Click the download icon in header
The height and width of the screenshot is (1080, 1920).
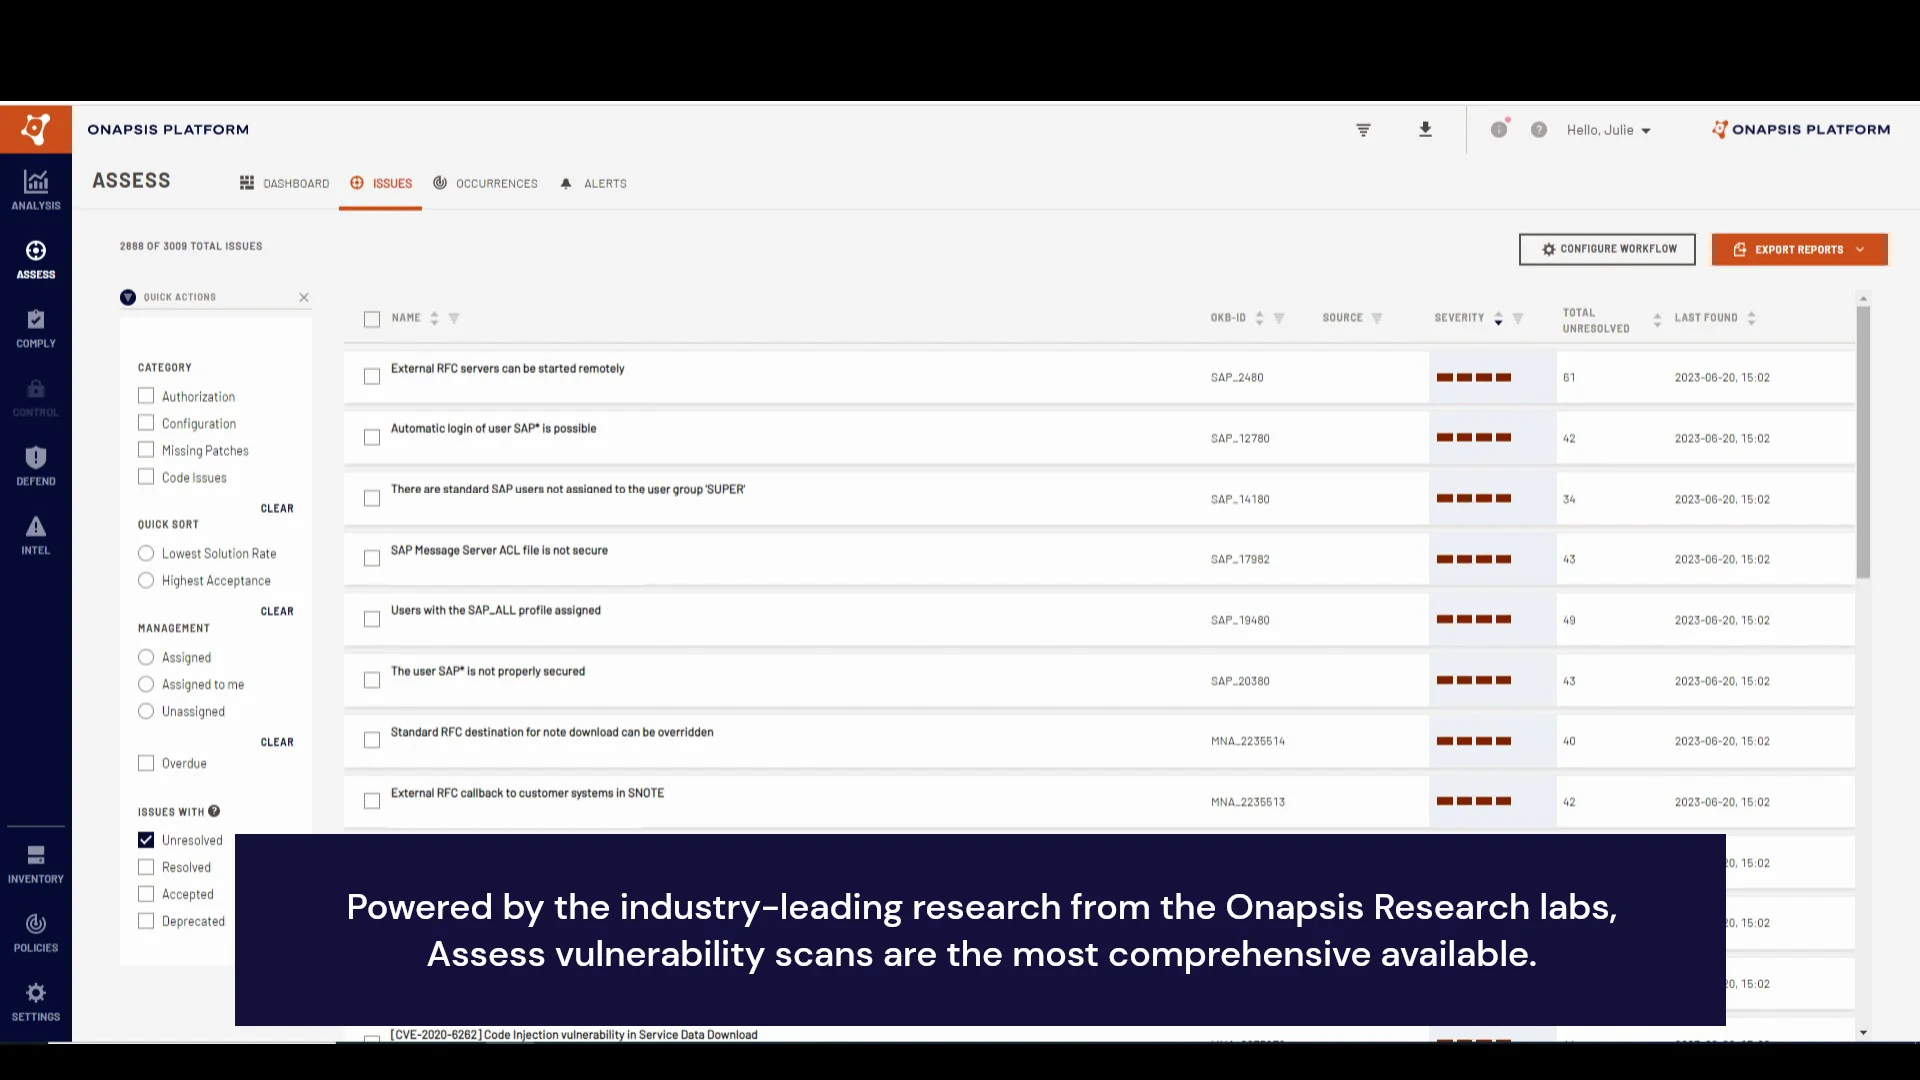click(x=1425, y=130)
